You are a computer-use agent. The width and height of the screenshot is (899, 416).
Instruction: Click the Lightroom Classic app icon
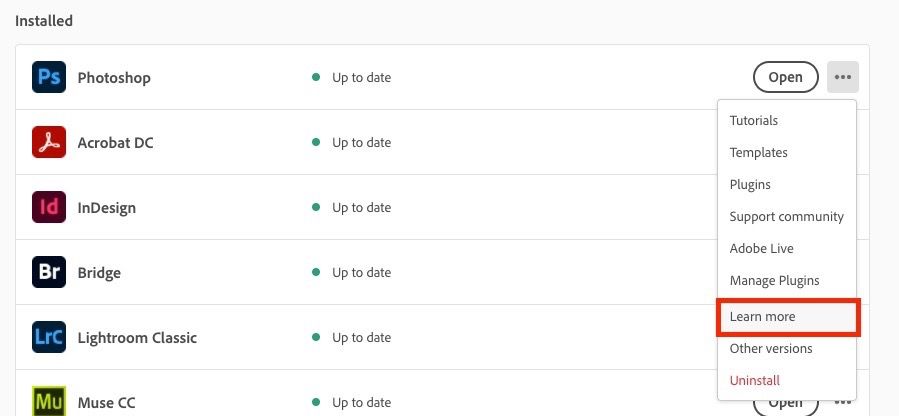pos(49,337)
